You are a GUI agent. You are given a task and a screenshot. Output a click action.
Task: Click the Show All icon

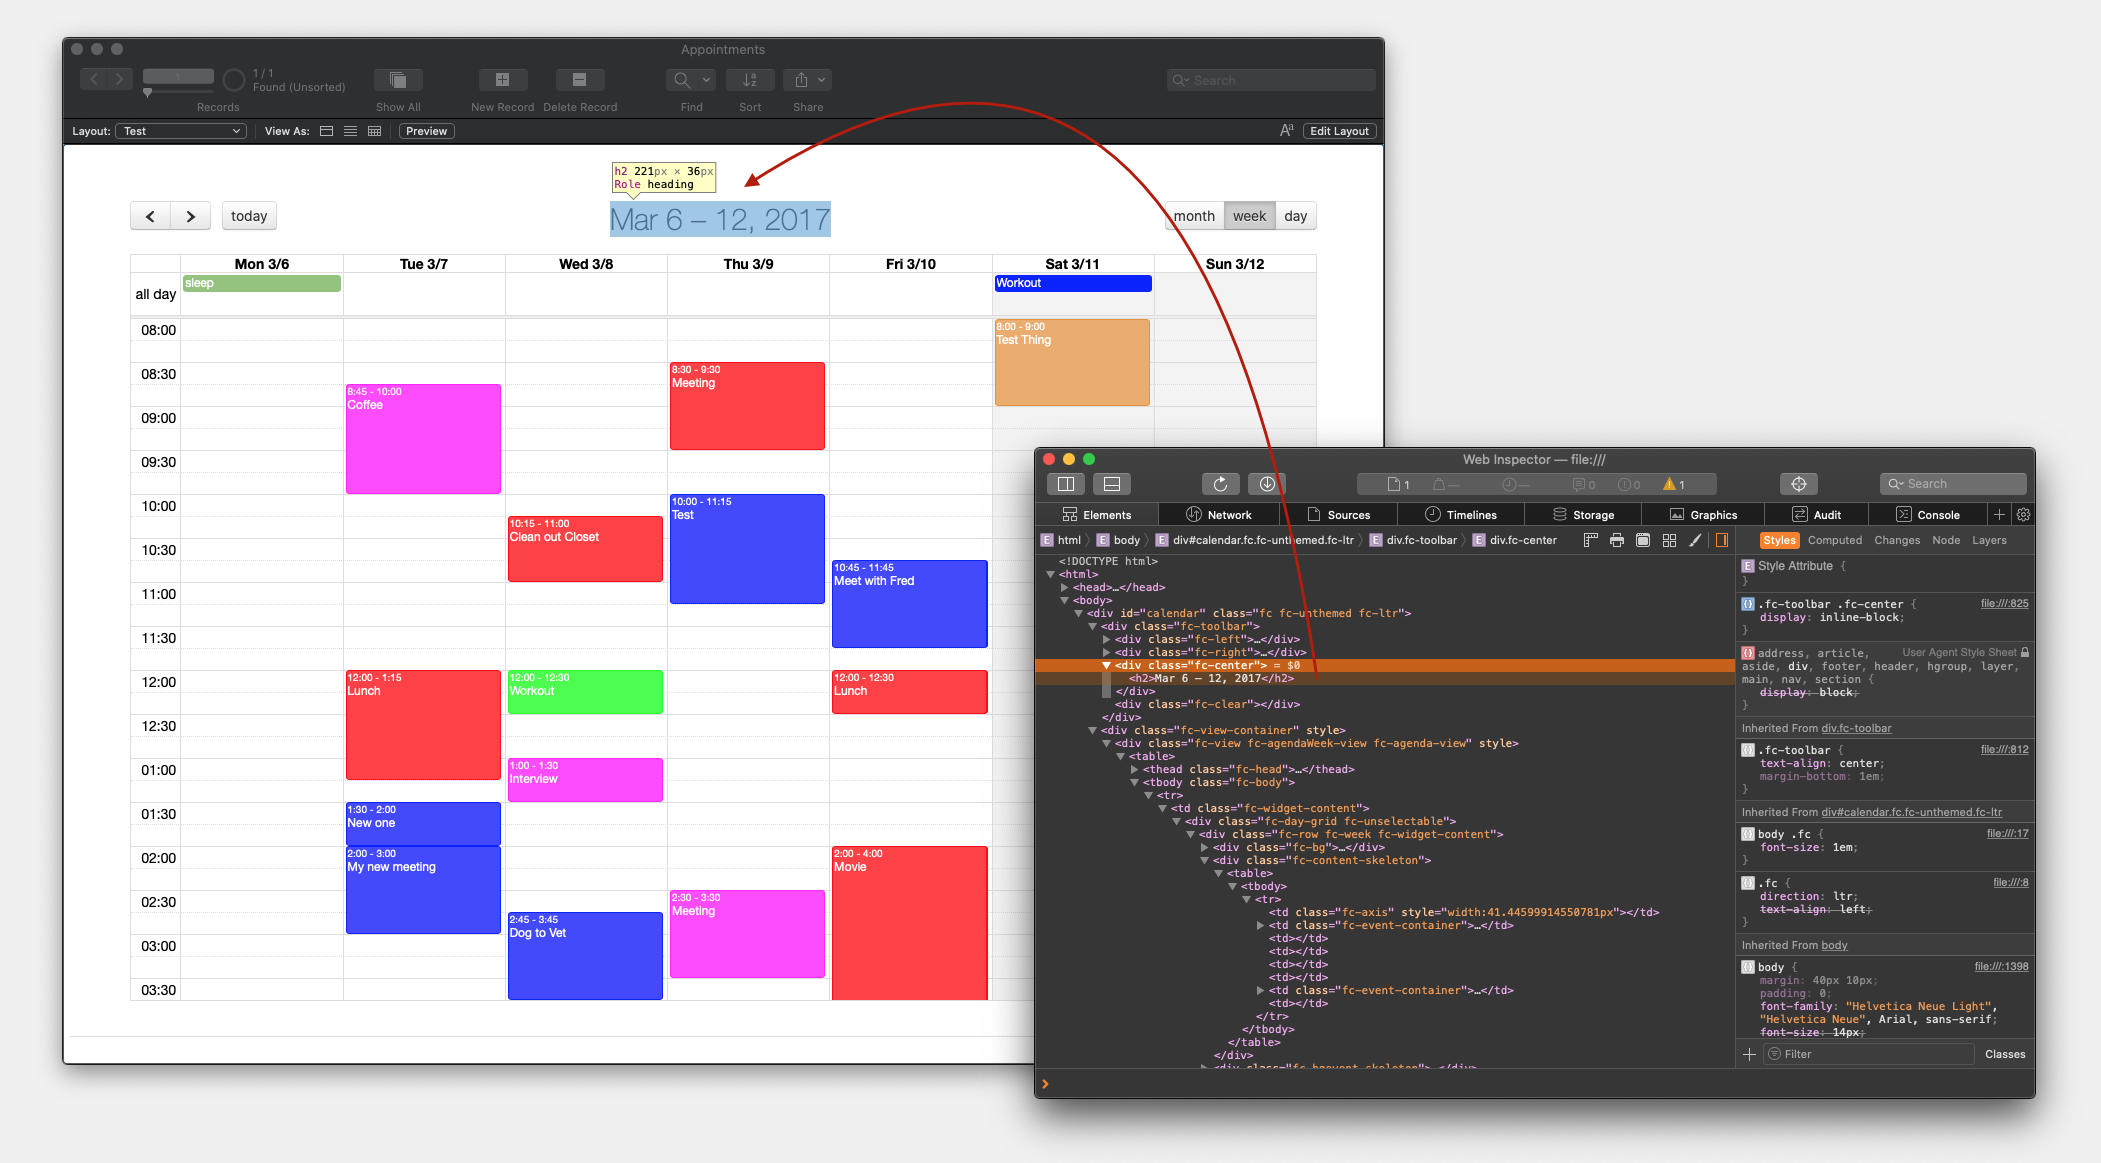coord(397,80)
